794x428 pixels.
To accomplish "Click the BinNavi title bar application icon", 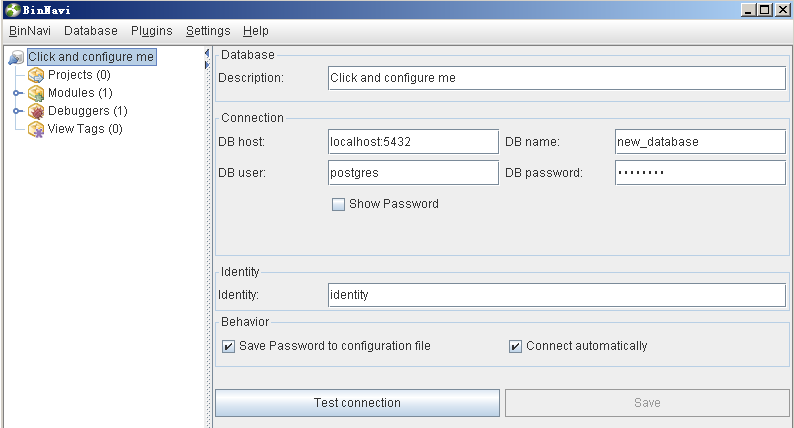I will pyautogui.click(x=13, y=10).
